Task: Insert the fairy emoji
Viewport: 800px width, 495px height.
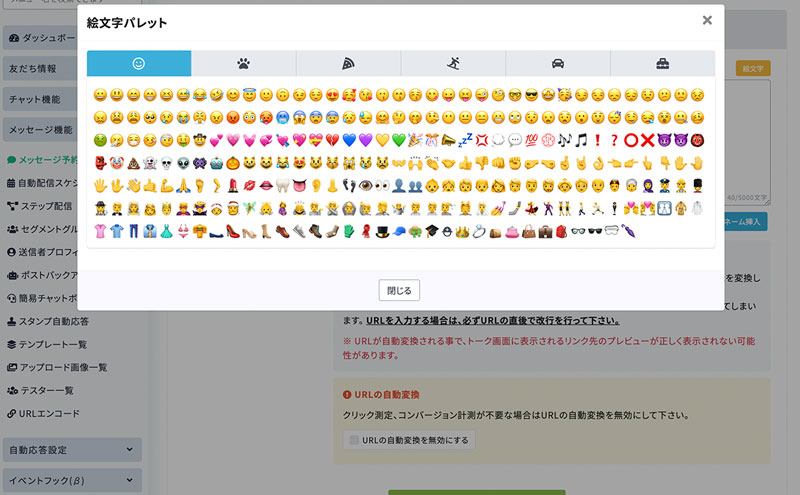Action: point(249,208)
